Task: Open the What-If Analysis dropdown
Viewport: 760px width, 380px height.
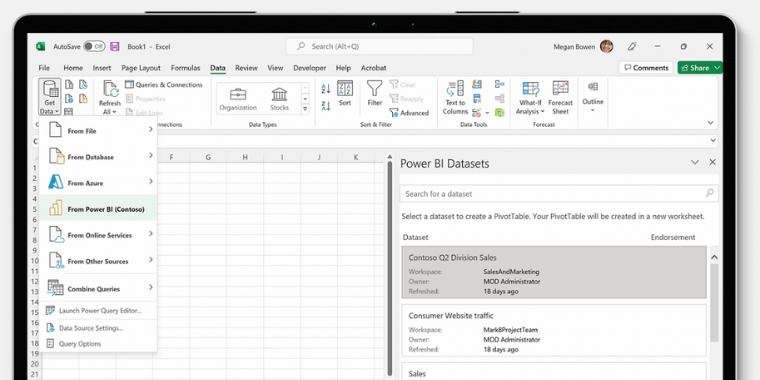Action: pos(530,97)
